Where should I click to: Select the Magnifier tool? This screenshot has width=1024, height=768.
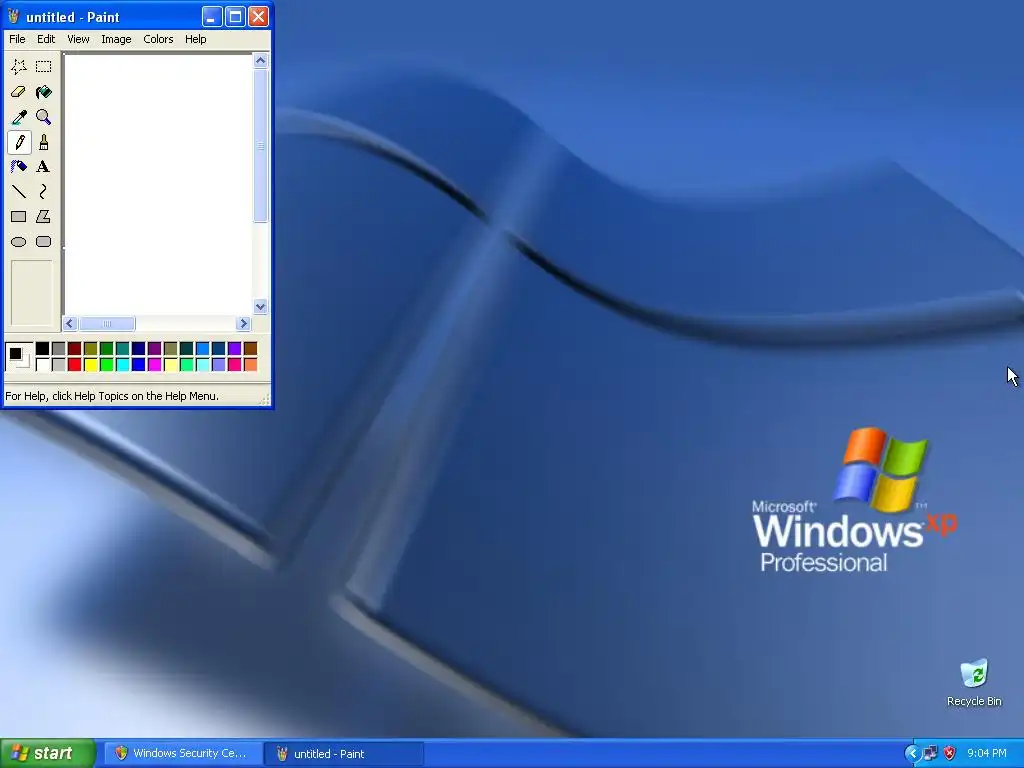(x=44, y=117)
